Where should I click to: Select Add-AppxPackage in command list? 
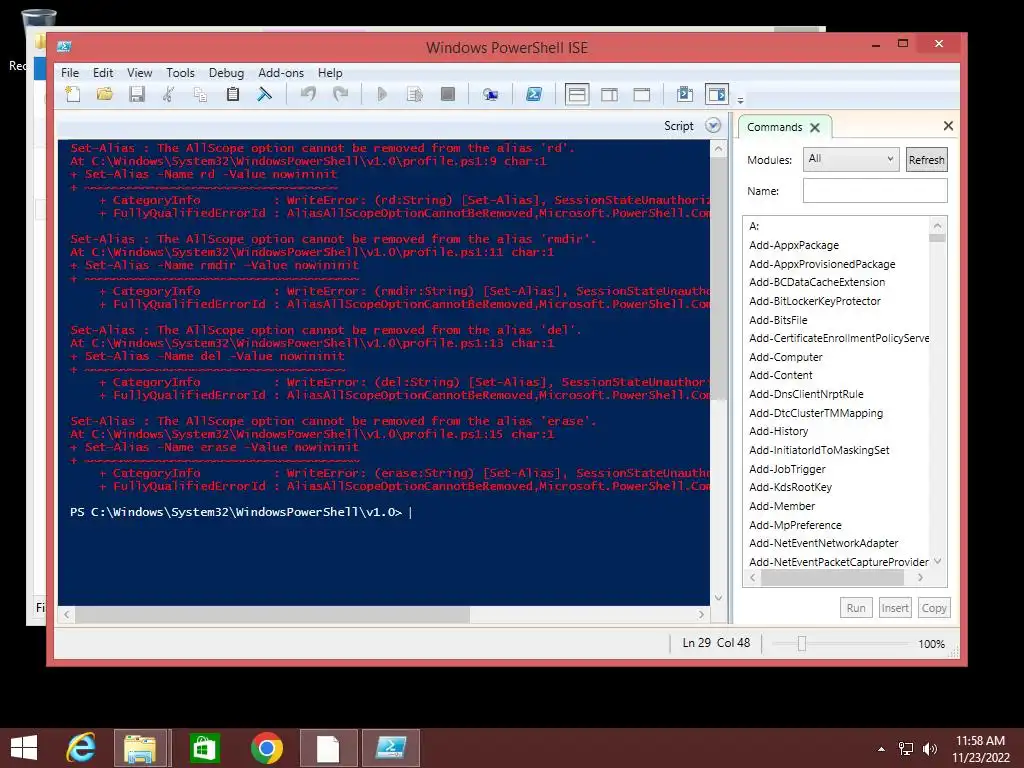pyautogui.click(x=794, y=246)
